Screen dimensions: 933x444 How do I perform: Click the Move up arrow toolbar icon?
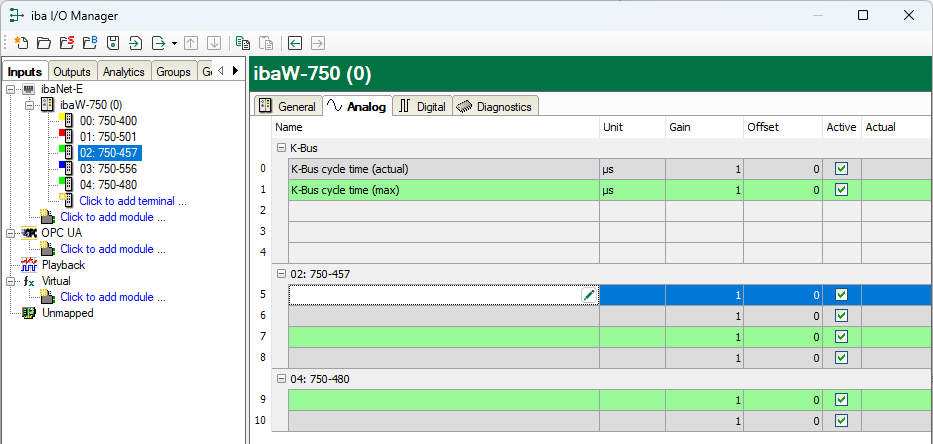click(x=190, y=42)
